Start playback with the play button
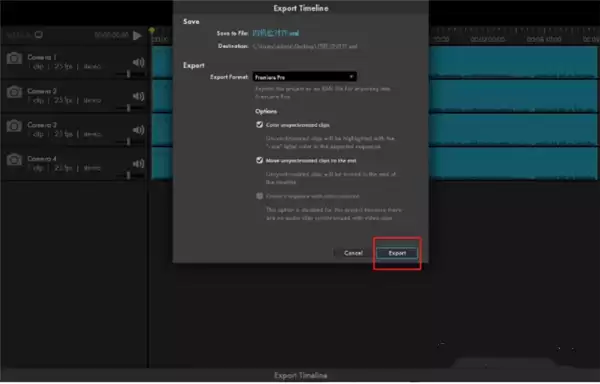This screenshot has height=384, width=600. click(x=137, y=36)
